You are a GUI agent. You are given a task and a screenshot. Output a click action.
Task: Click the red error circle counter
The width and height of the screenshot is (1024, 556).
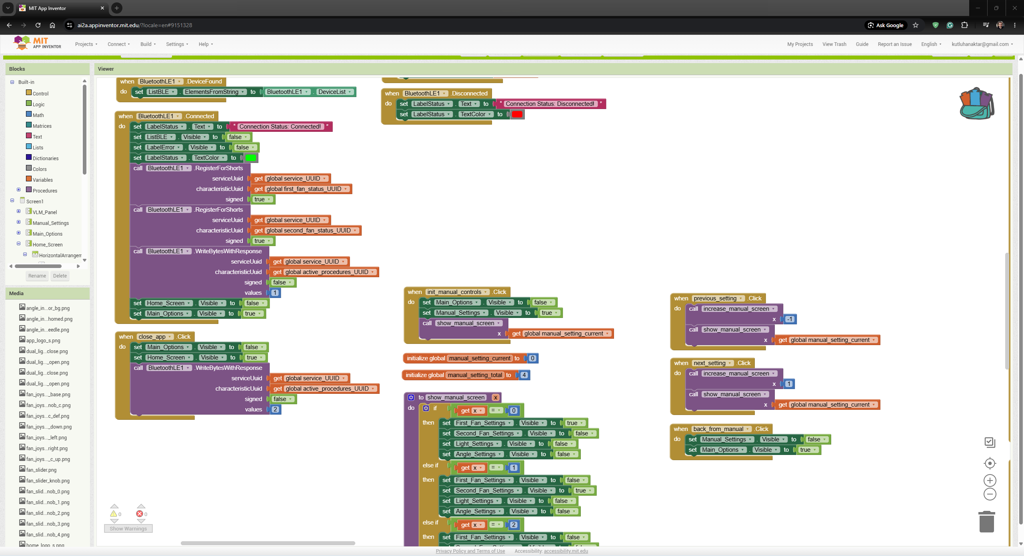(140, 514)
